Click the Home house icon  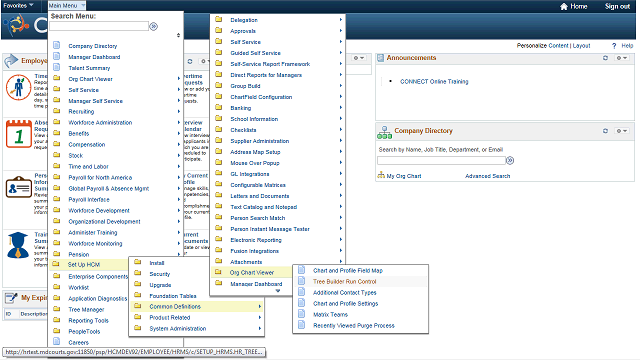pos(564,6)
